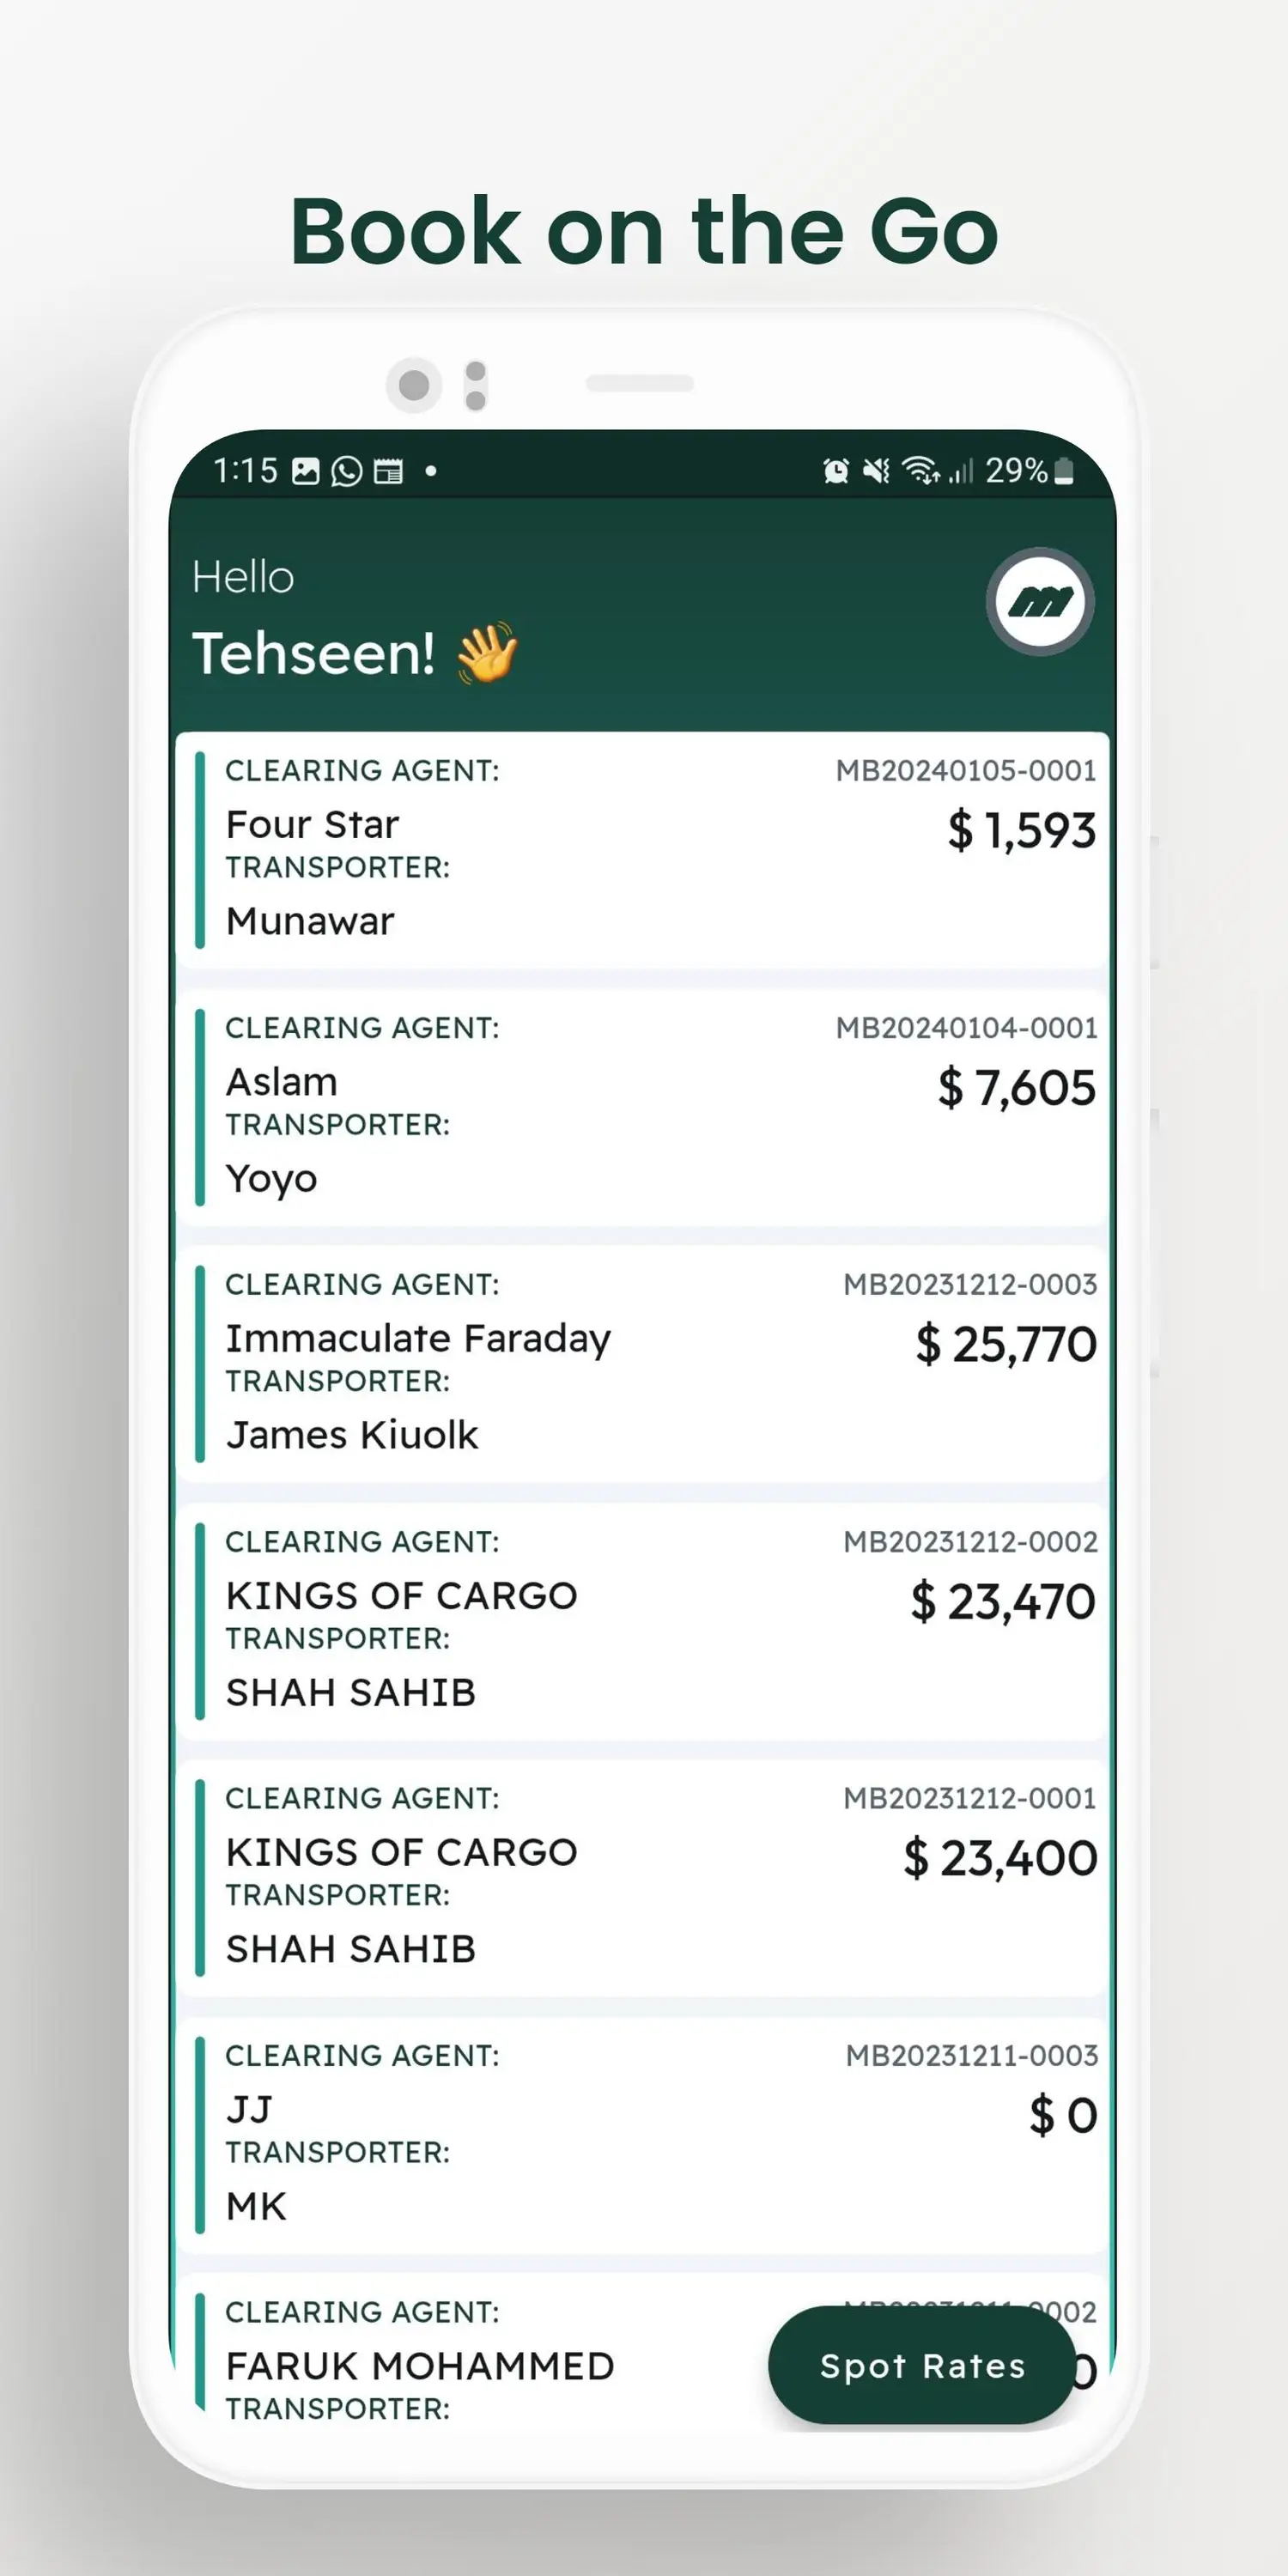Tap the Wi-Fi status icon
1288x2576 pixels.
pos(920,470)
